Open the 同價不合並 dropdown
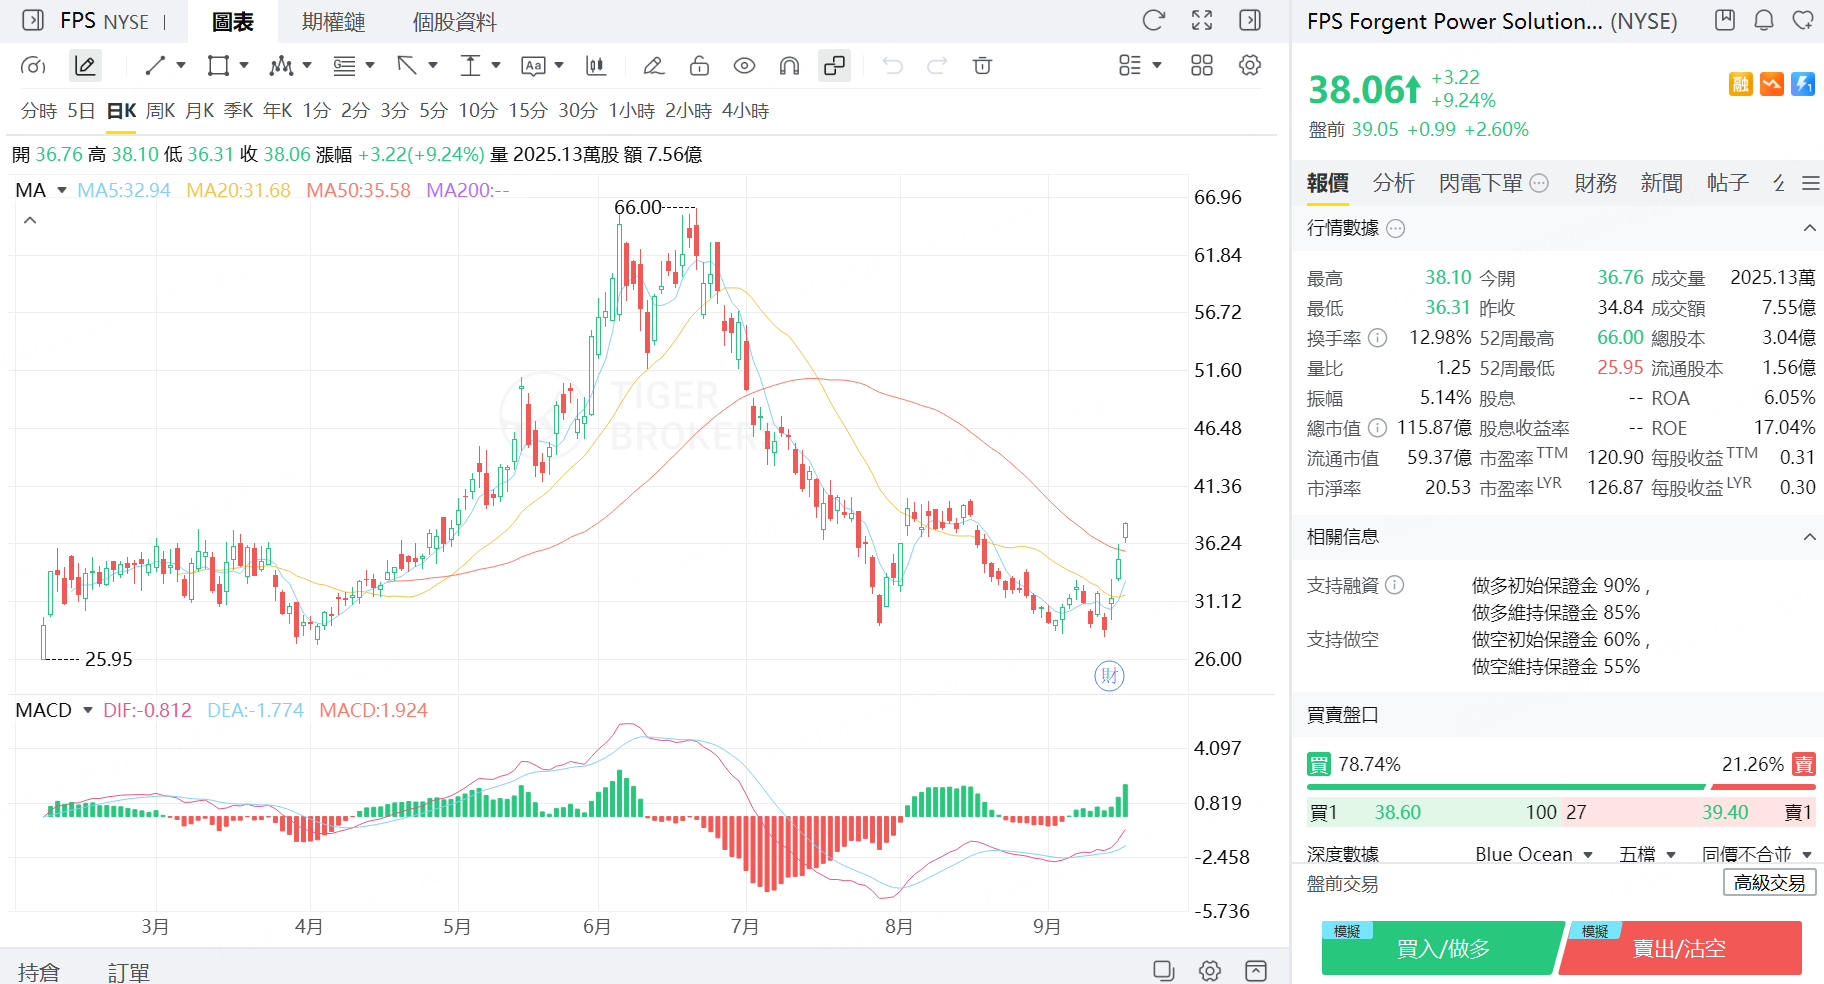This screenshot has height=984, width=1824. (x=1757, y=854)
